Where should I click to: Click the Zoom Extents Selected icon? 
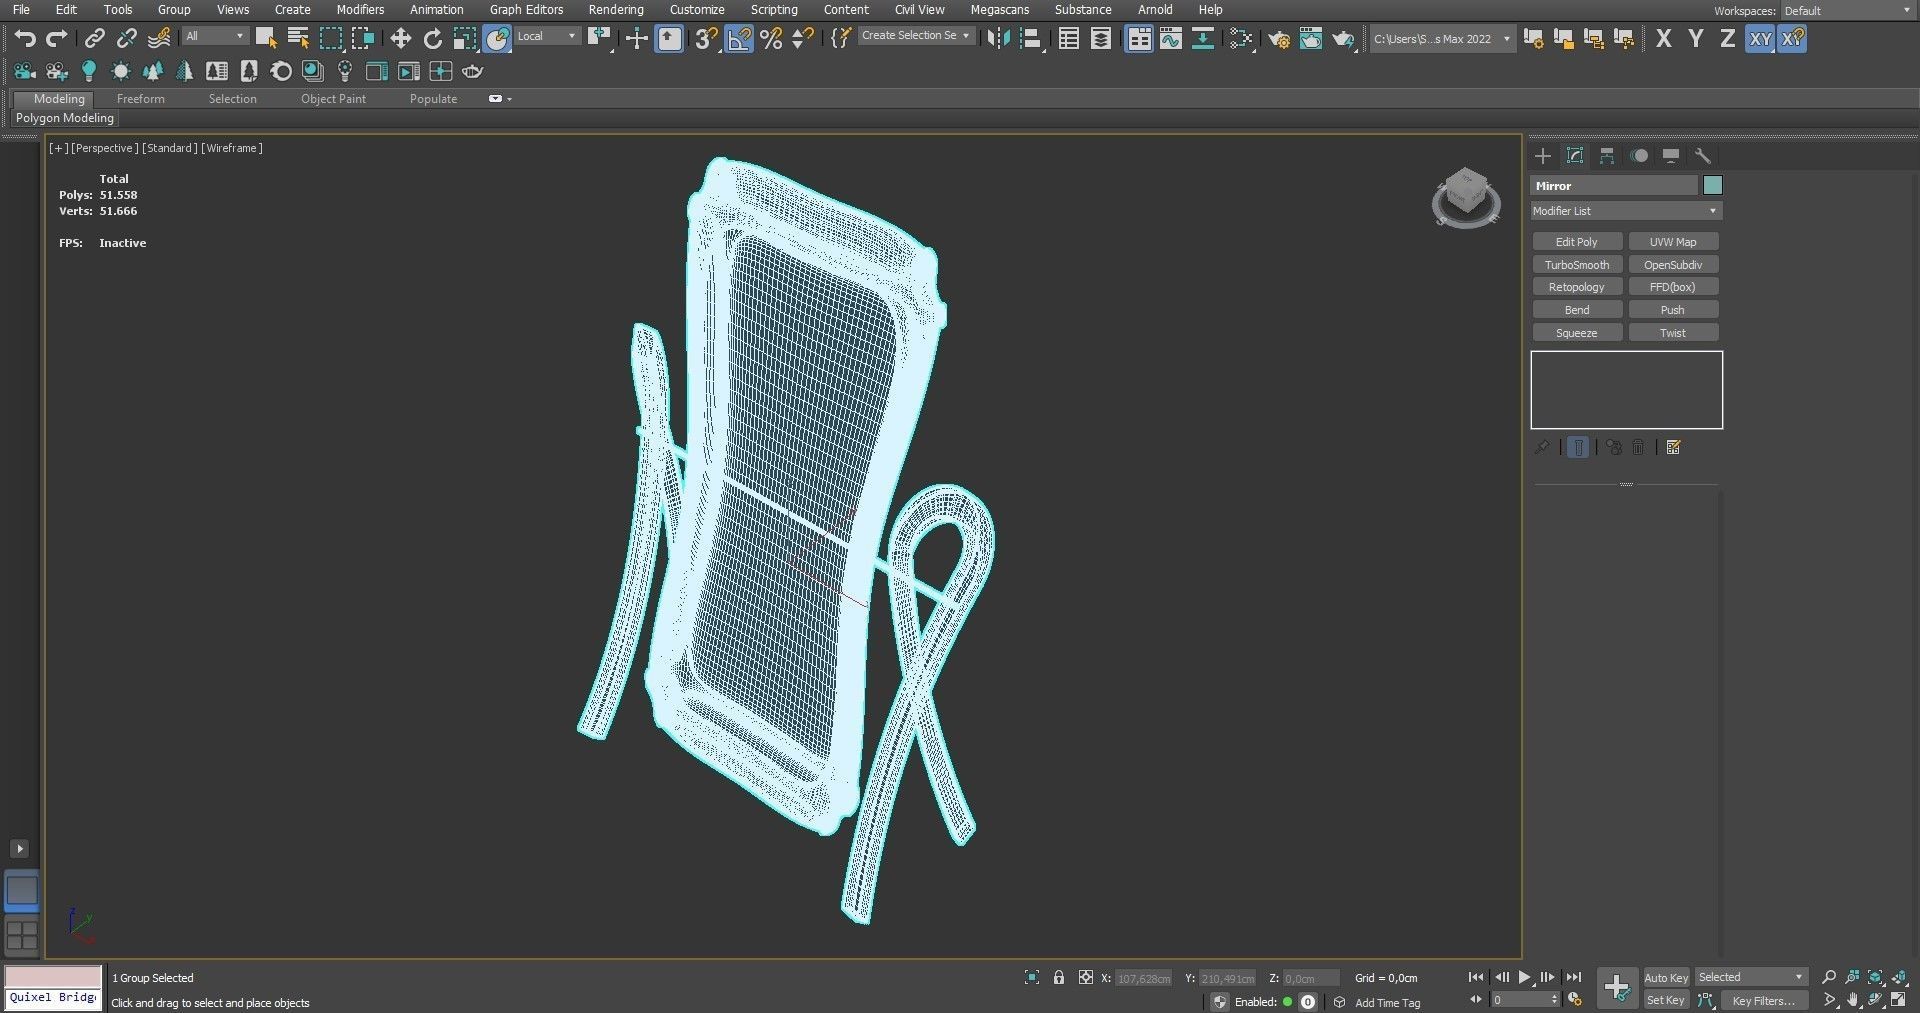click(x=1876, y=978)
